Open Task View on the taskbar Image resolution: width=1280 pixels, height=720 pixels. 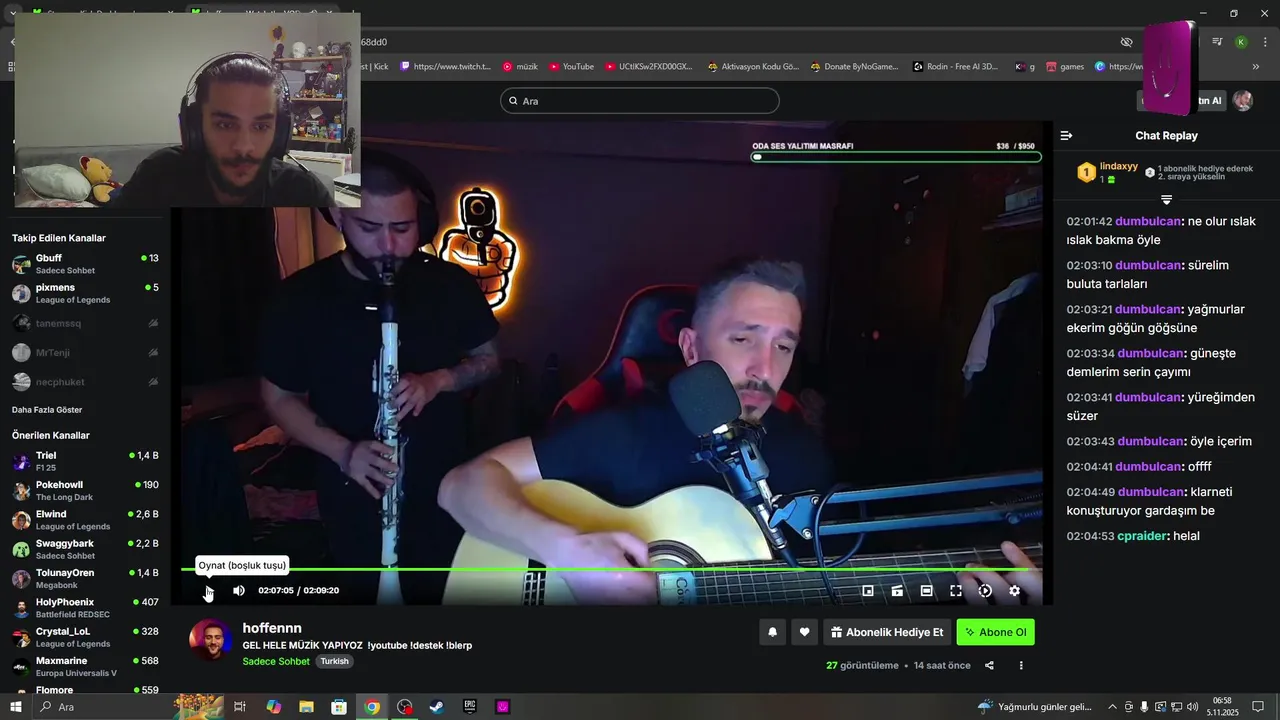240,707
